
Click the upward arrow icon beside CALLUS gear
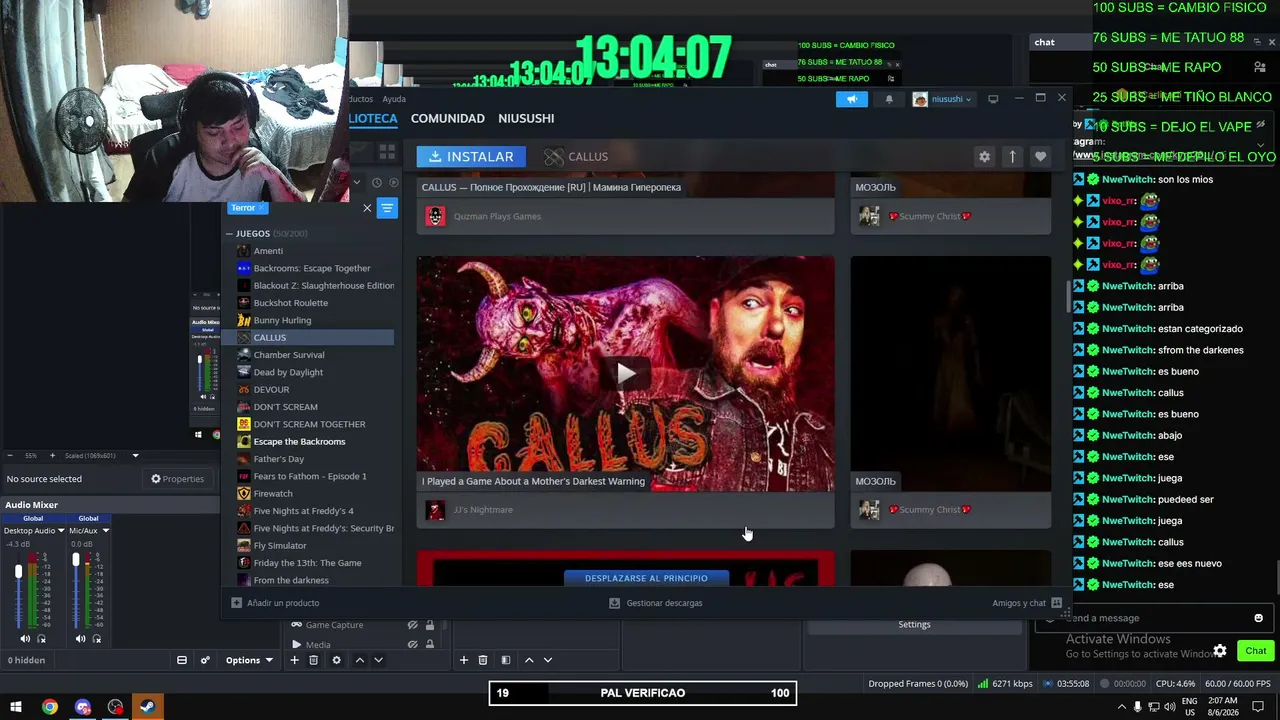[1012, 157]
